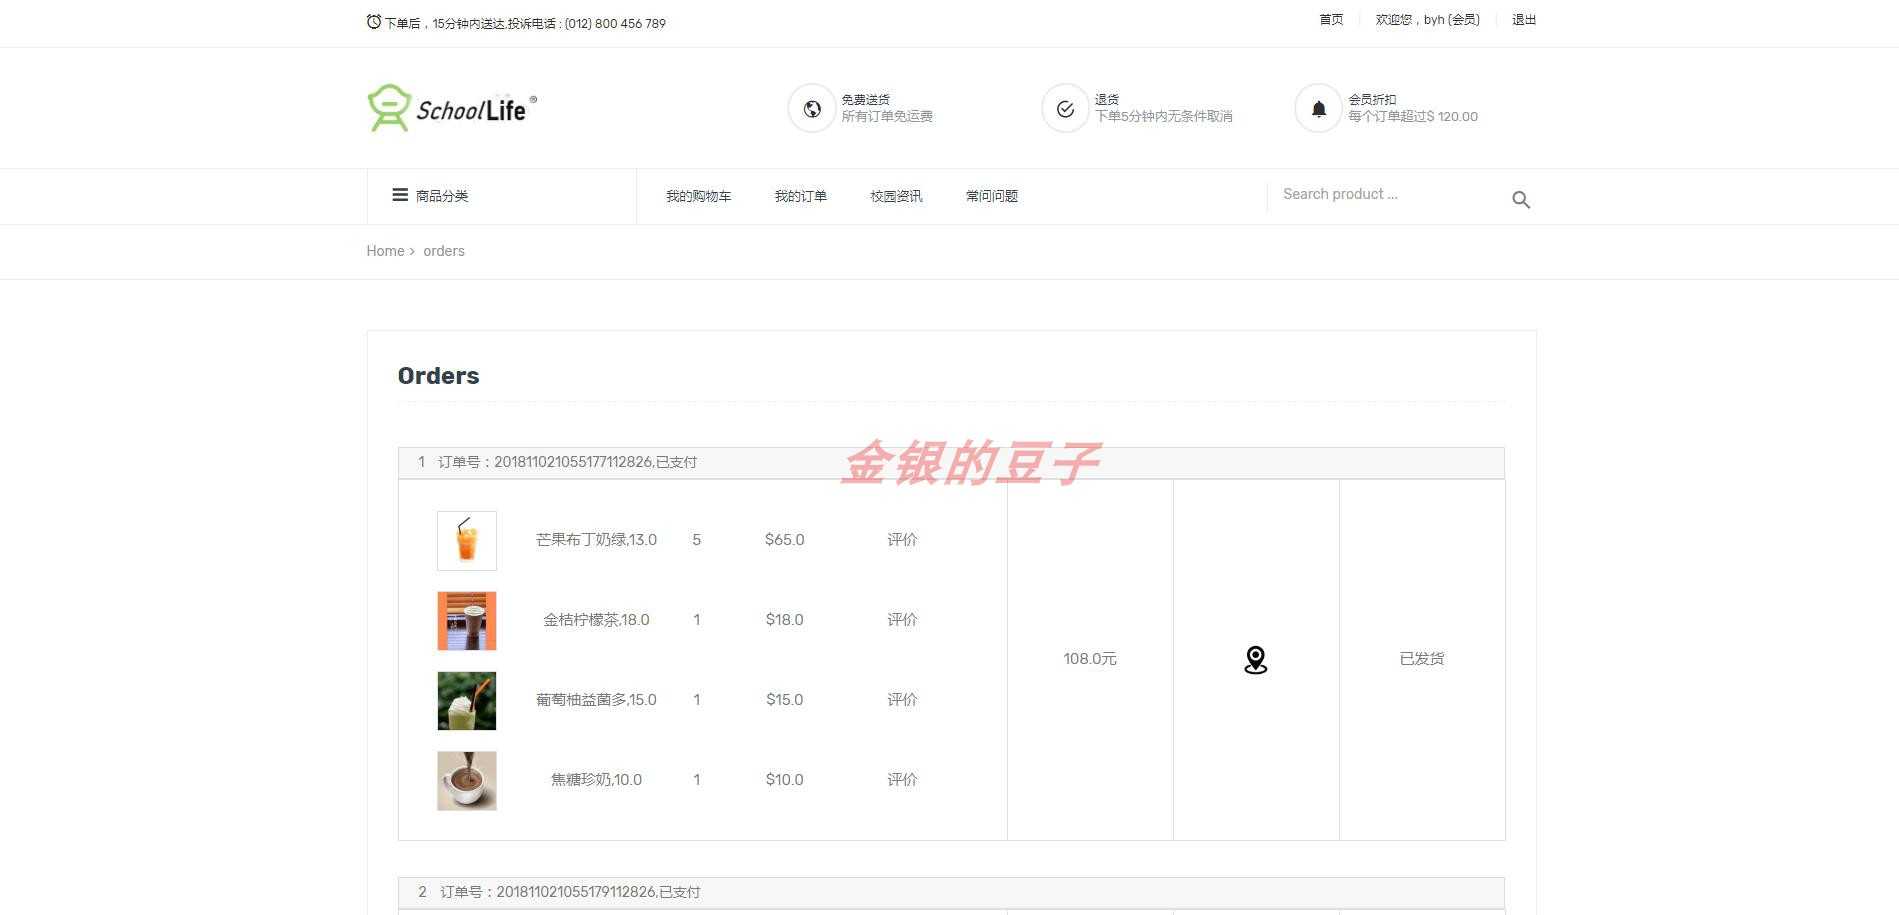The height and width of the screenshot is (915, 1899).
Task: Click 评价 for 焦糖珍奶
Action: tap(902, 780)
